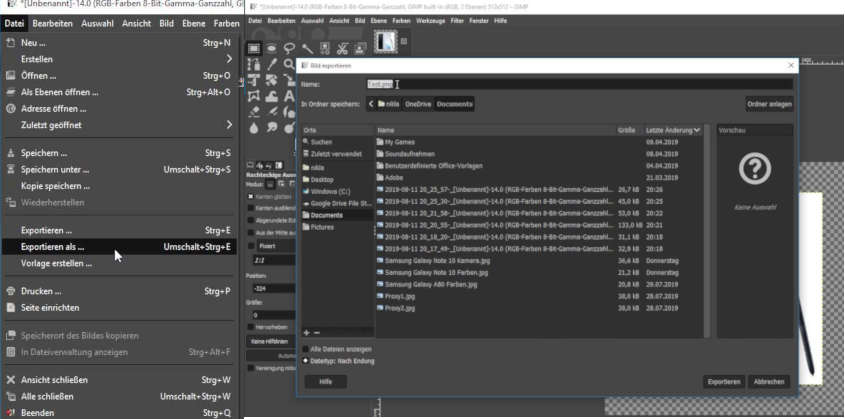Expand Dateityp: Nach Endung selector
The image size is (845, 419).
coord(306,361)
